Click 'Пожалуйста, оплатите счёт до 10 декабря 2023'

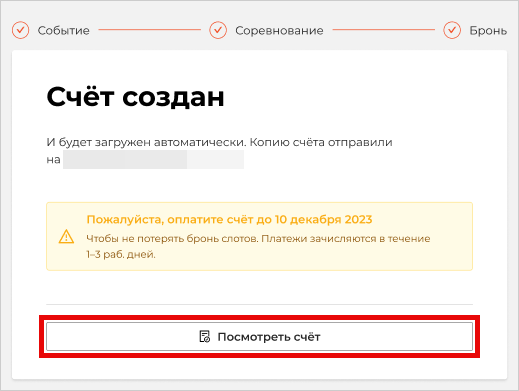(x=229, y=219)
